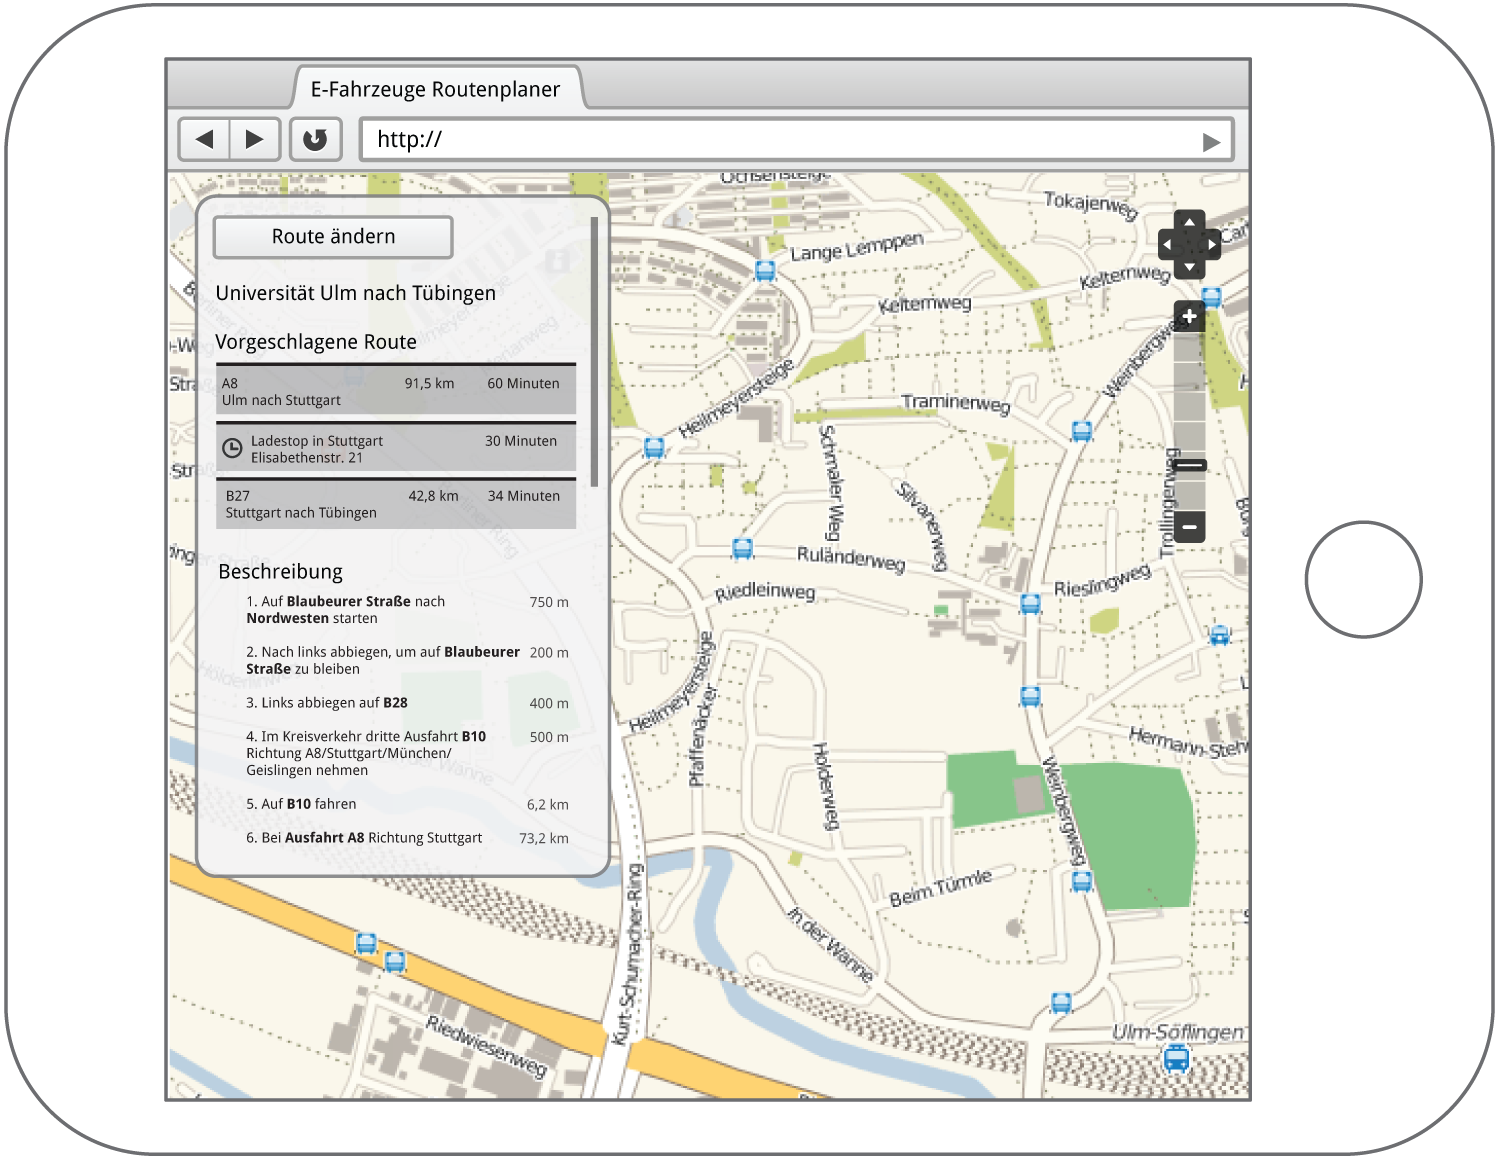Viewport: 1500px width, 1162px height.
Task: Click the bus stop icon near Lange Lemppen
Action: 765,271
